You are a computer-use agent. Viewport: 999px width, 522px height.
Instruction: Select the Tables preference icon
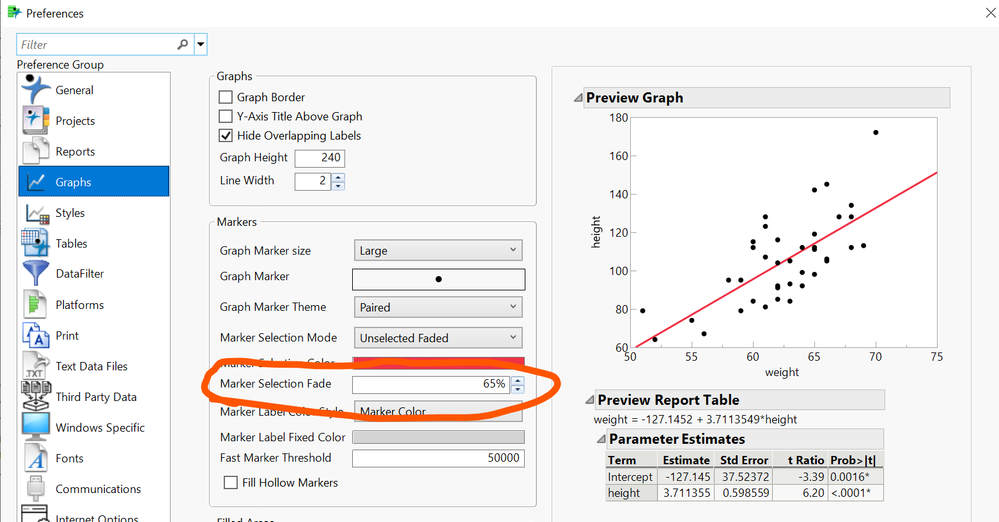click(x=37, y=243)
